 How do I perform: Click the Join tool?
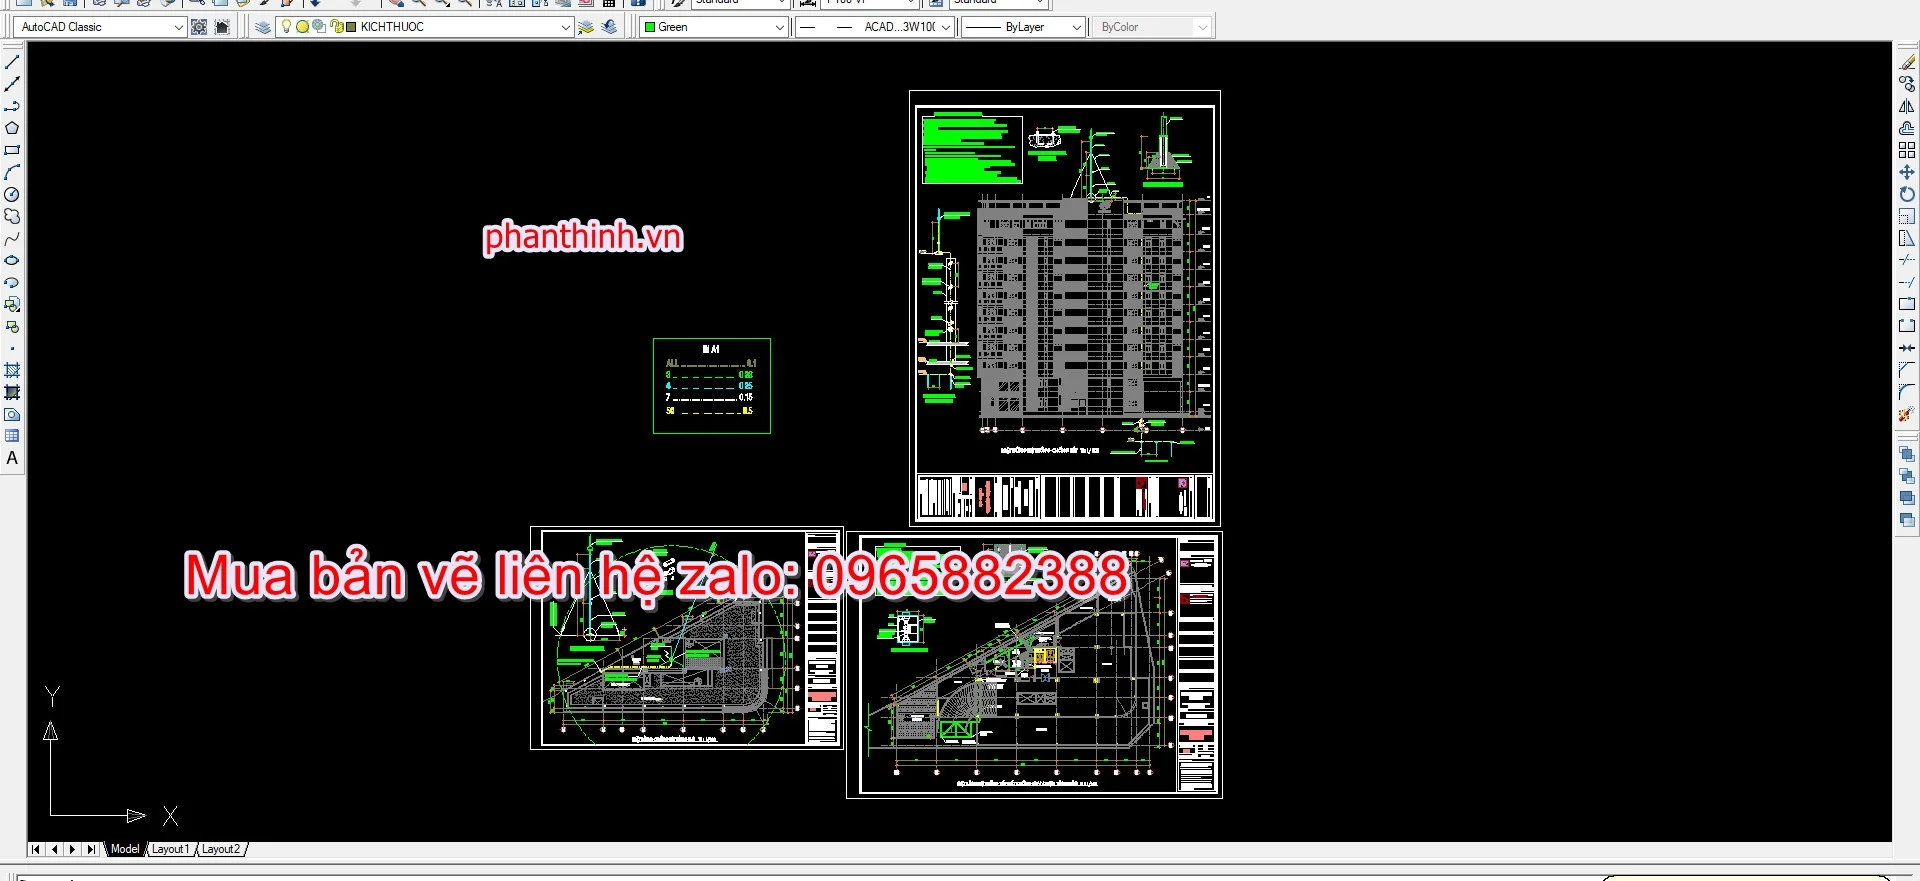1907,348
